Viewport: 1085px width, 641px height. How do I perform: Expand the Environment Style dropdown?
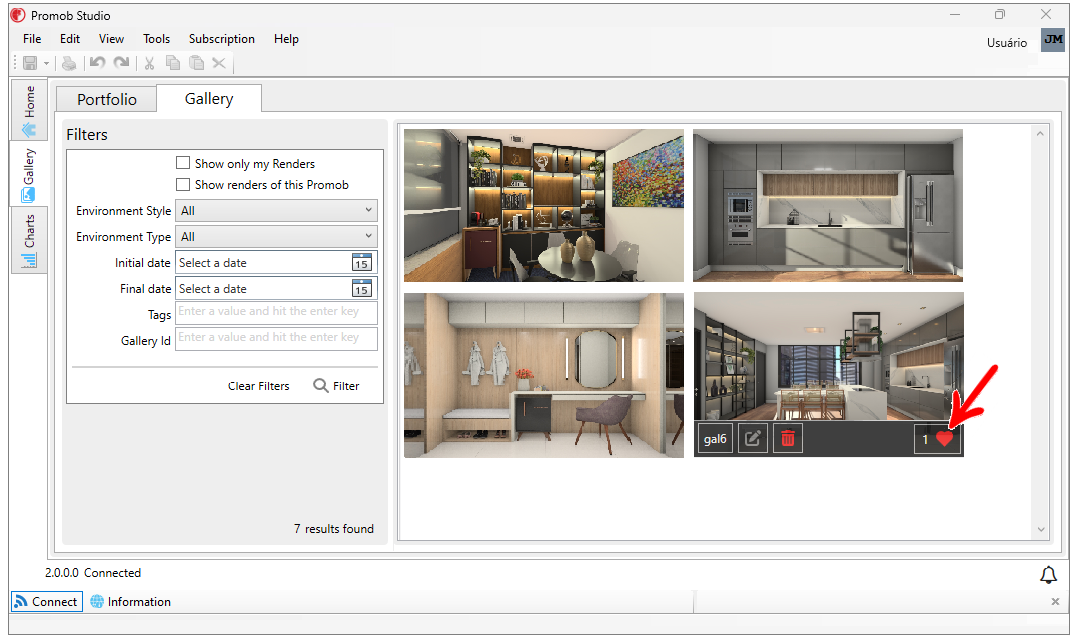coord(276,210)
